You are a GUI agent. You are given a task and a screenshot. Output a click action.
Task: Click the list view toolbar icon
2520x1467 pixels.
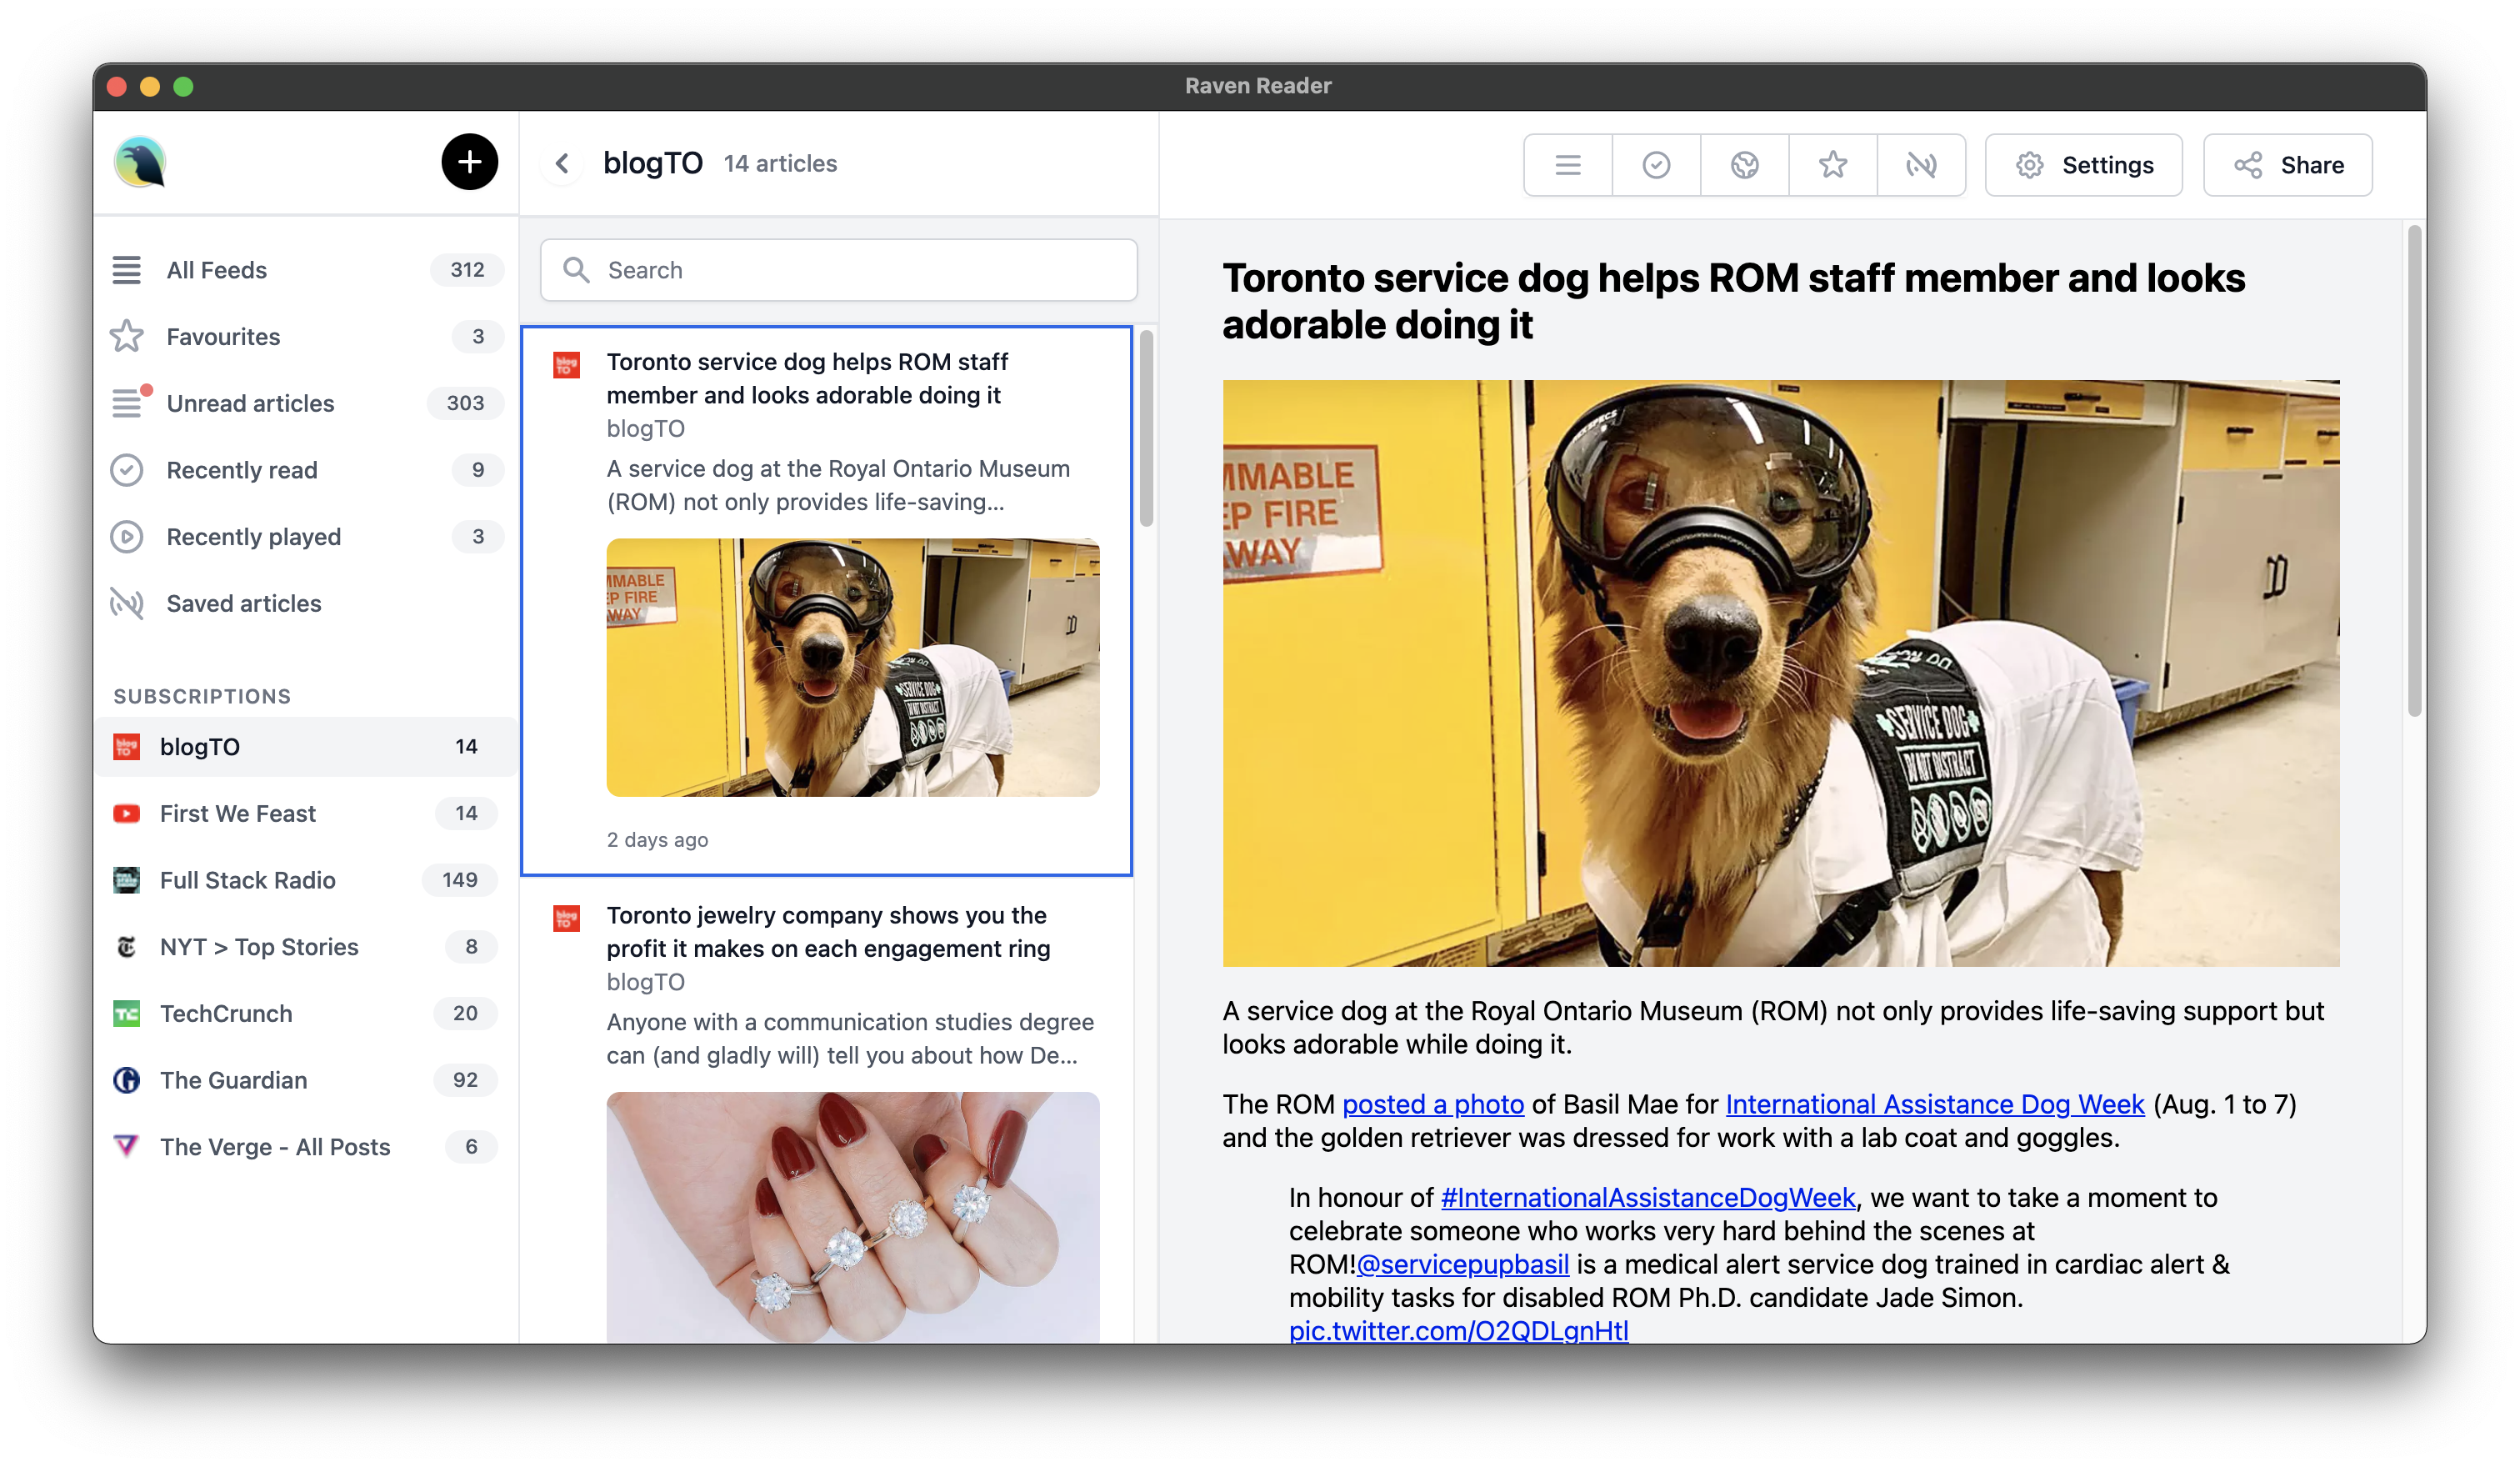click(1567, 165)
